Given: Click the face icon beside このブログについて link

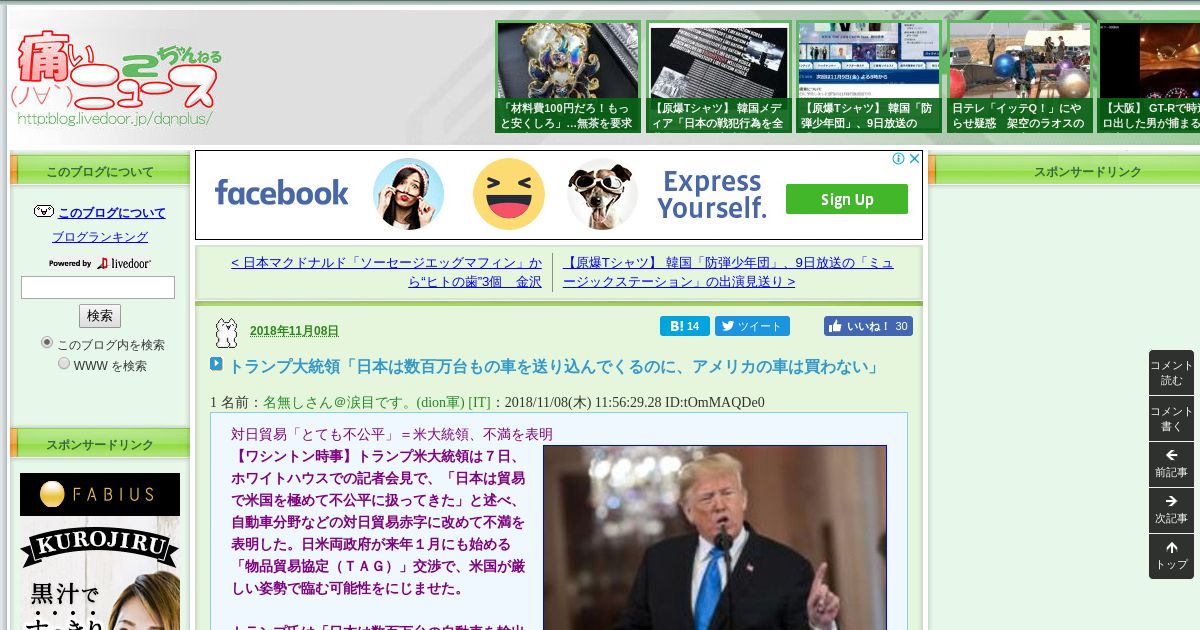Looking at the screenshot, I should (43, 212).
